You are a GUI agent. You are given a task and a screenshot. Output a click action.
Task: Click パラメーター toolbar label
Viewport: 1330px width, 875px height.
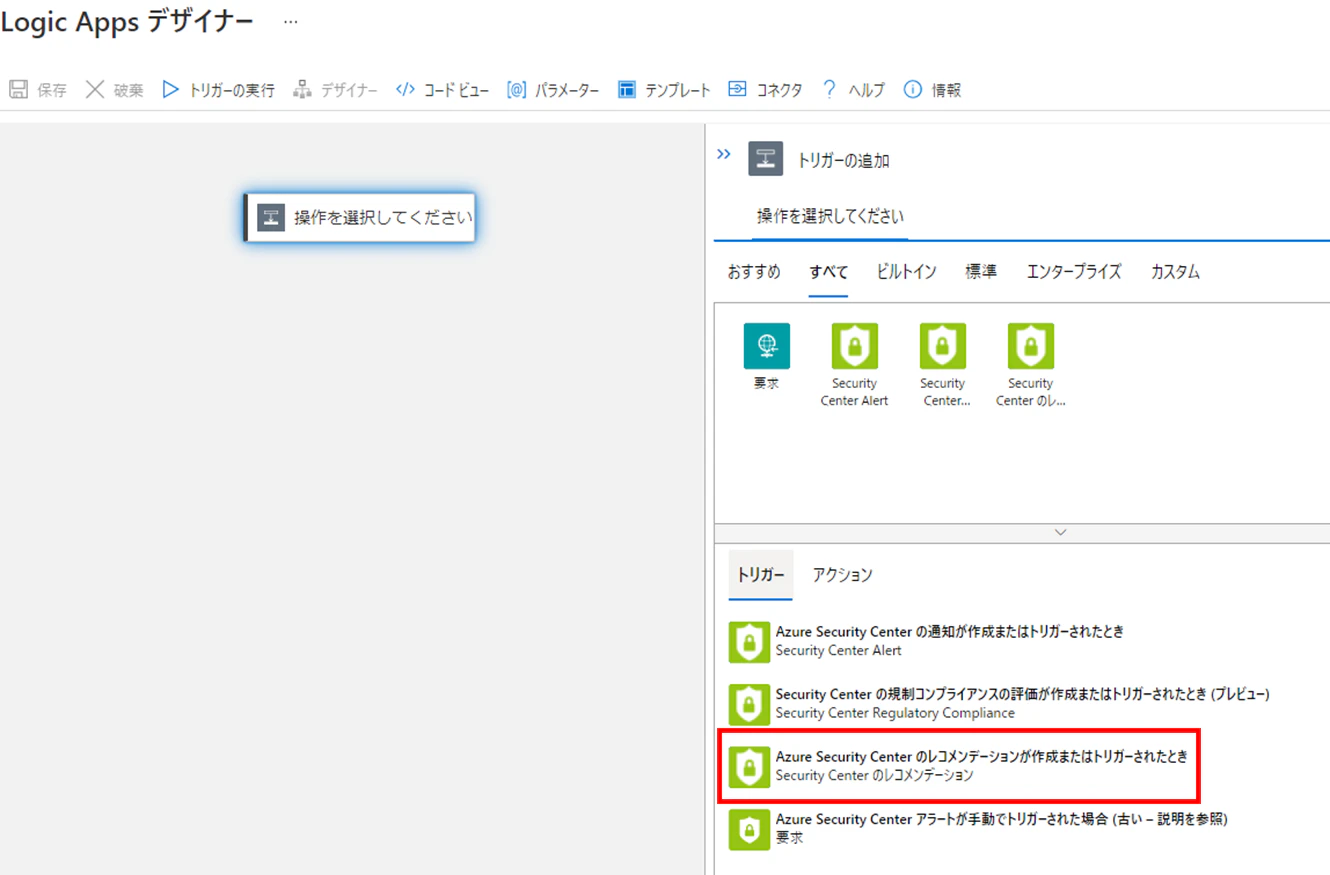click(567, 90)
